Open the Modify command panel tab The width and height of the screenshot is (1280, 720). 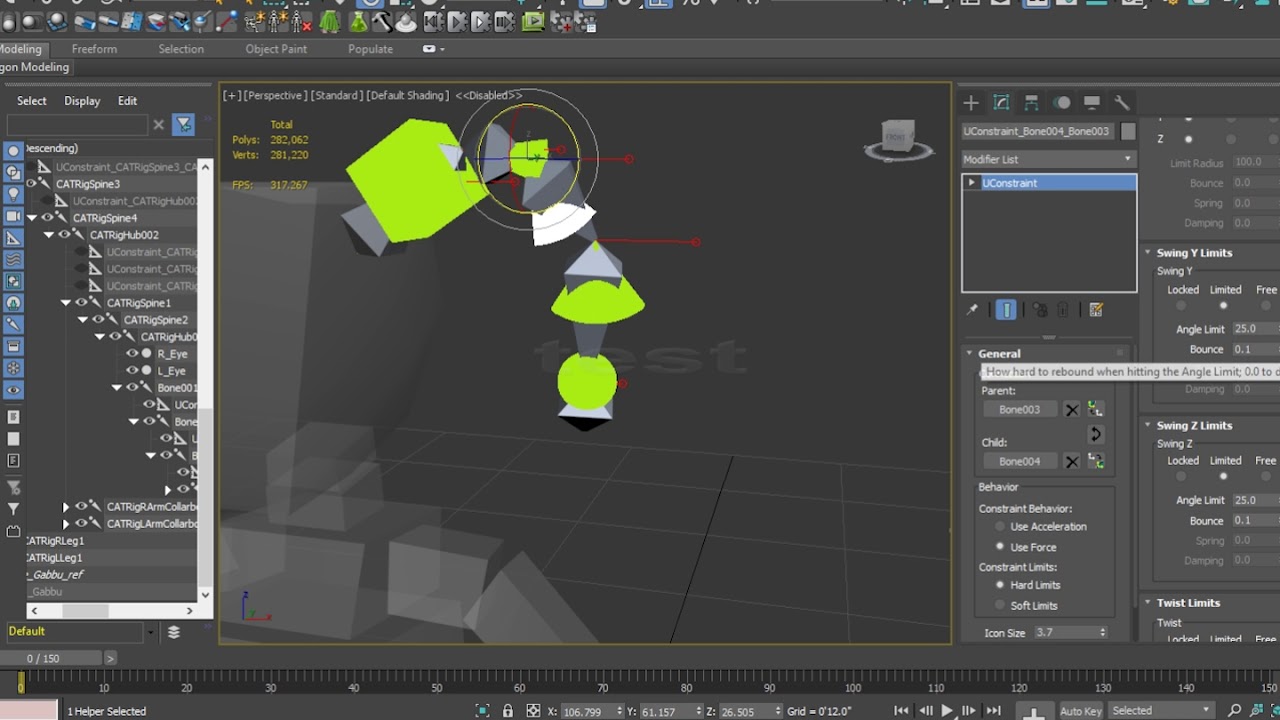[1001, 103]
